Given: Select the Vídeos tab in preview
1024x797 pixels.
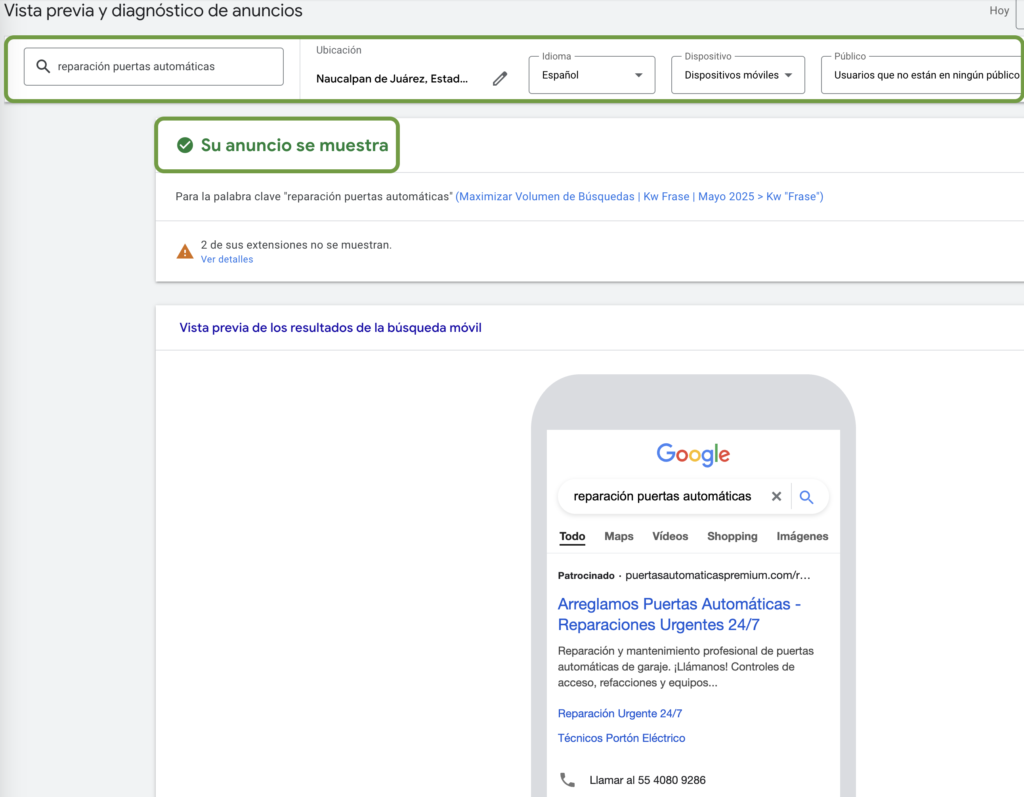Looking at the screenshot, I should click(x=670, y=536).
